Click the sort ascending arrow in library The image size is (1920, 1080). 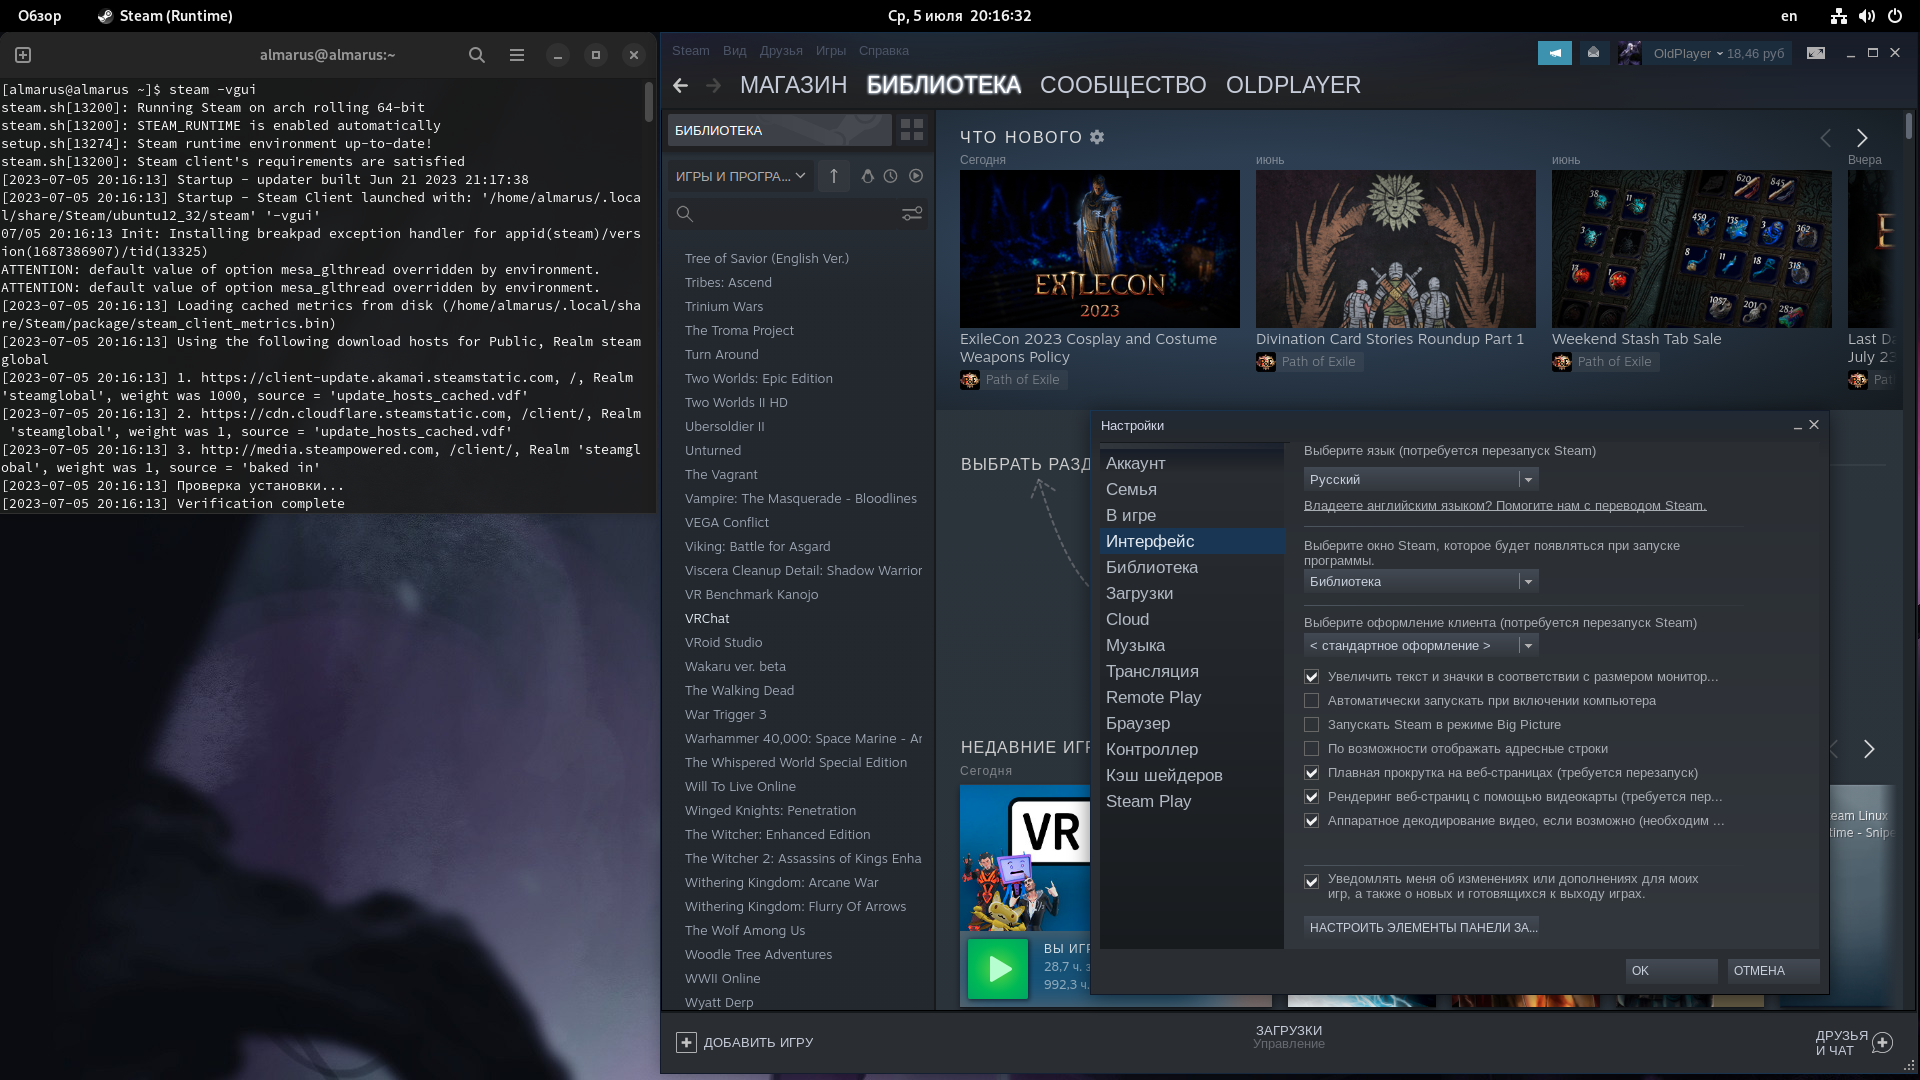pyautogui.click(x=833, y=176)
